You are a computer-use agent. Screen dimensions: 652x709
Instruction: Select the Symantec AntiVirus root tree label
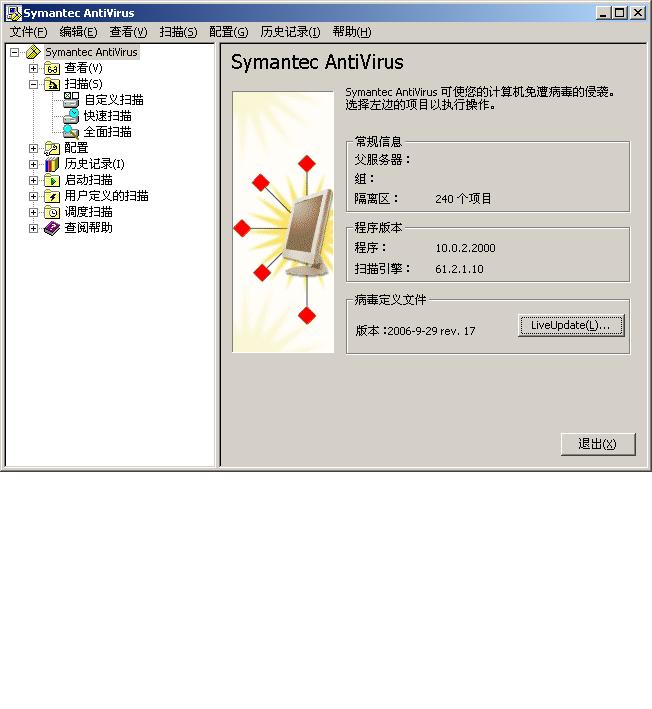(x=91, y=52)
